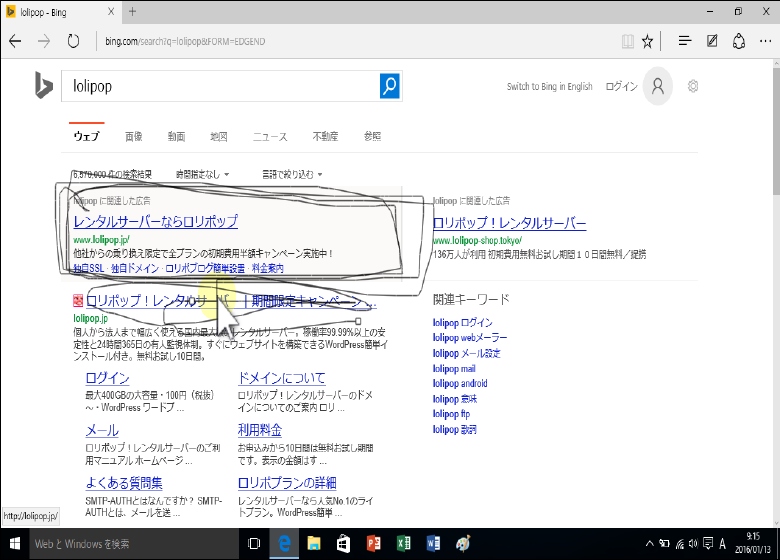The height and width of the screenshot is (560, 780).
Task: Click the forward navigation arrow
Action: 44,41
